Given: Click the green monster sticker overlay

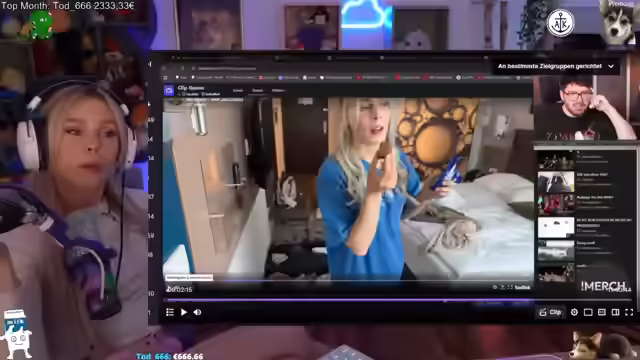Looking at the screenshot, I should [41, 25].
